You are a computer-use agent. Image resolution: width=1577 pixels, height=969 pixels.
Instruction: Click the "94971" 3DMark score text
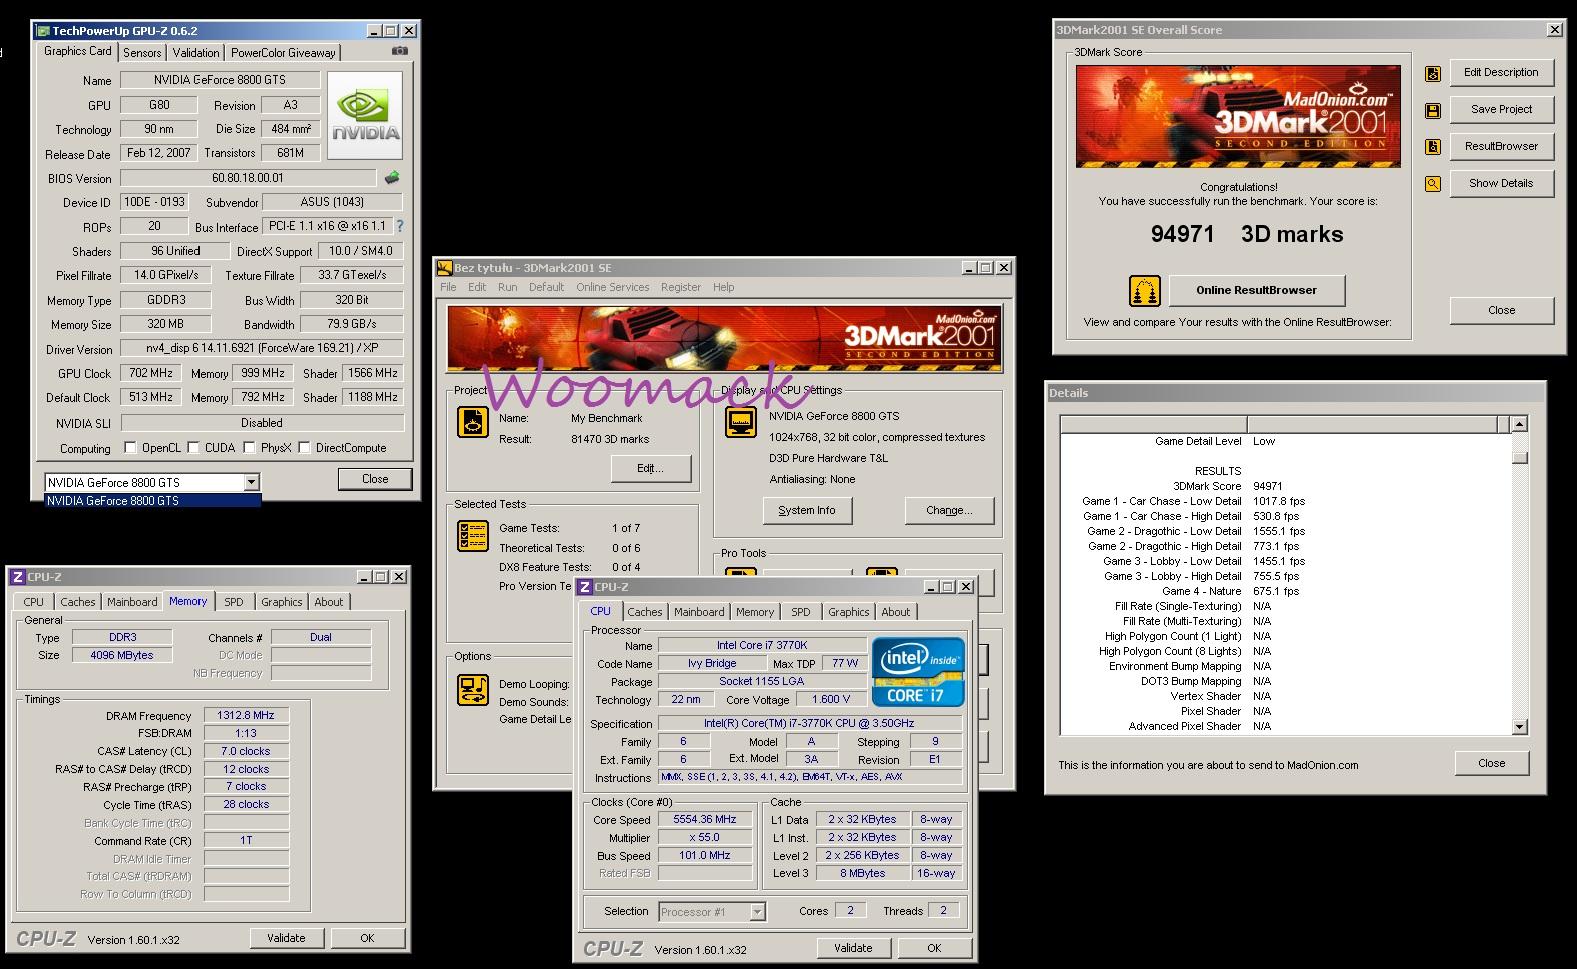click(x=1182, y=234)
